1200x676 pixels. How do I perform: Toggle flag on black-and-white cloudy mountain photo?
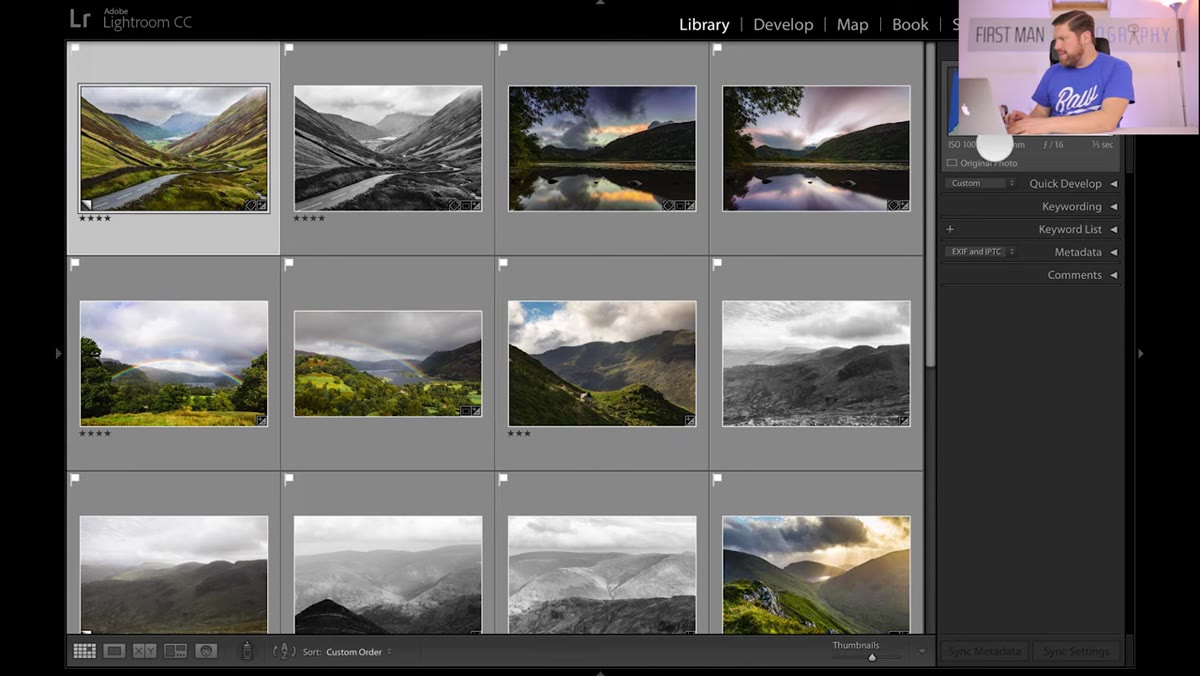coord(717,264)
